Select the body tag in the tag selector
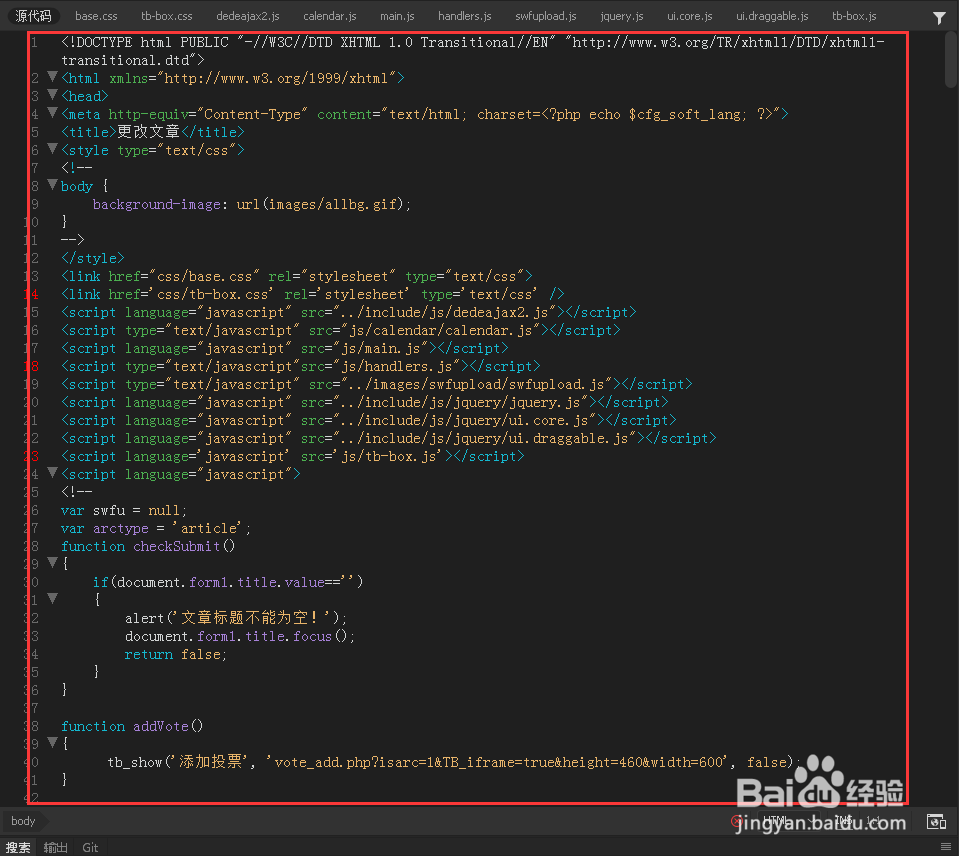 [x=23, y=821]
